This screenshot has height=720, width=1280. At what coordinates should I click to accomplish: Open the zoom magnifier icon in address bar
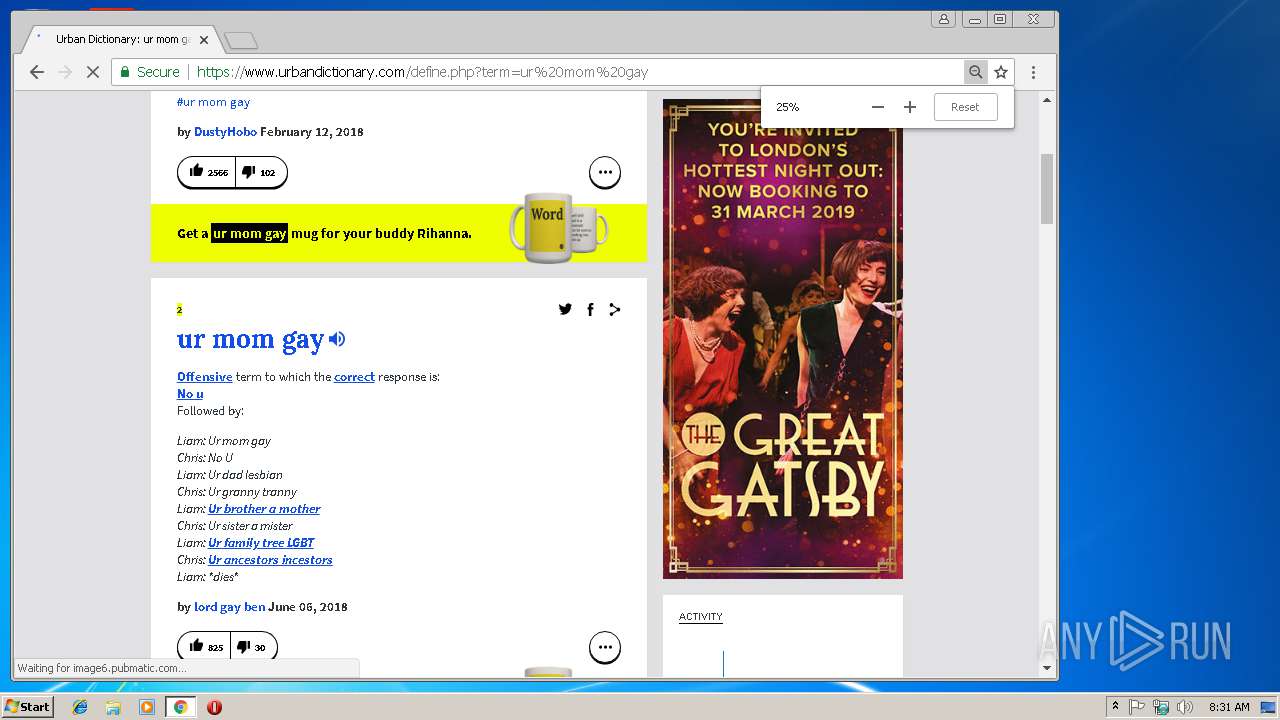click(975, 72)
